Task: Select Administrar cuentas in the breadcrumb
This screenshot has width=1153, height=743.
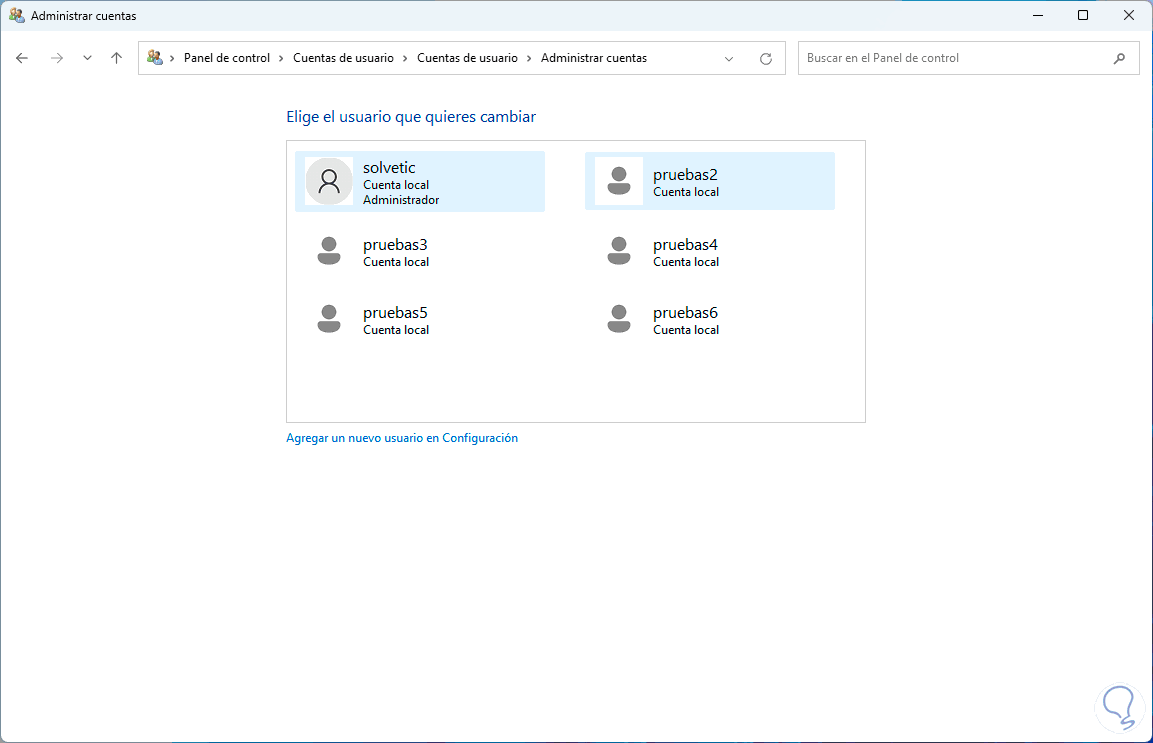Action: click(592, 58)
